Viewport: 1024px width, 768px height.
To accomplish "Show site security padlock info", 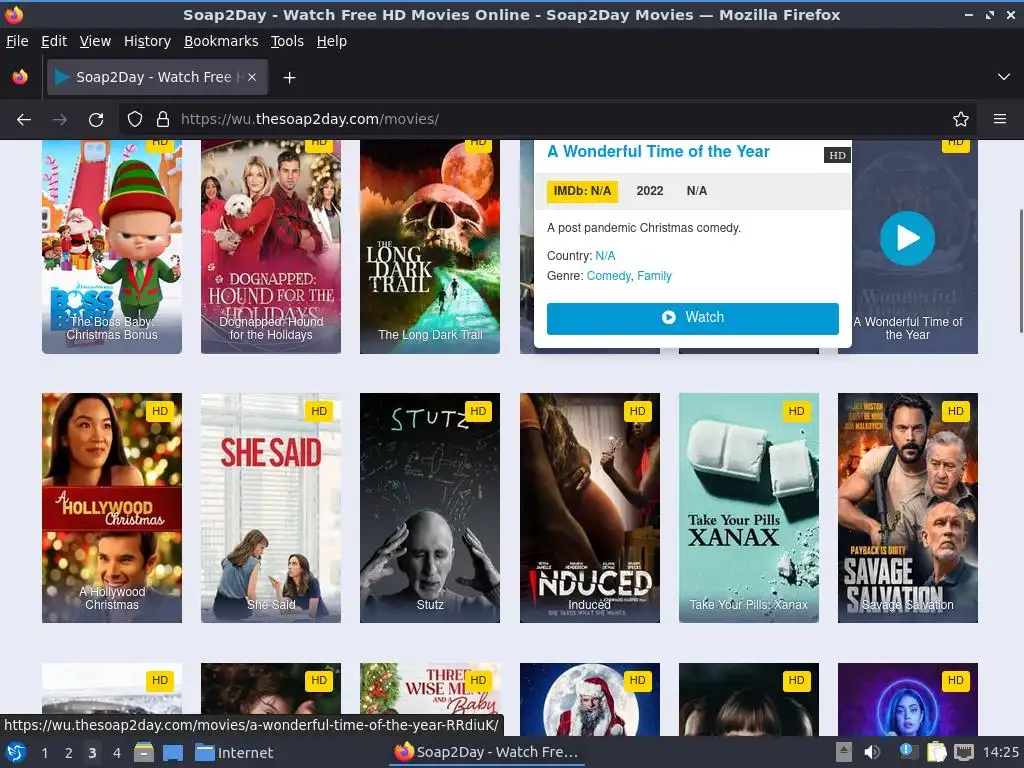I will tap(163, 120).
